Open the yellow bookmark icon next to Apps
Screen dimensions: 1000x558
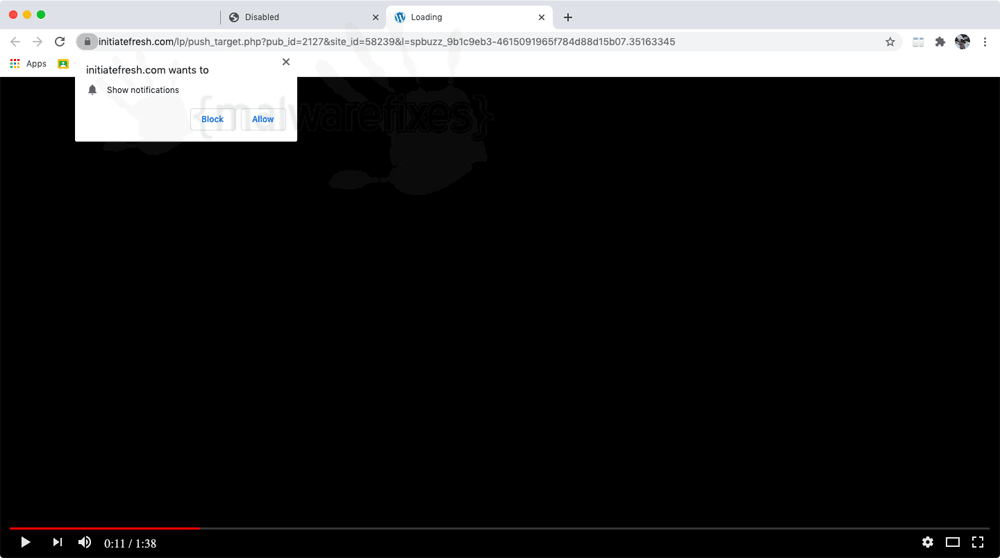pos(63,64)
